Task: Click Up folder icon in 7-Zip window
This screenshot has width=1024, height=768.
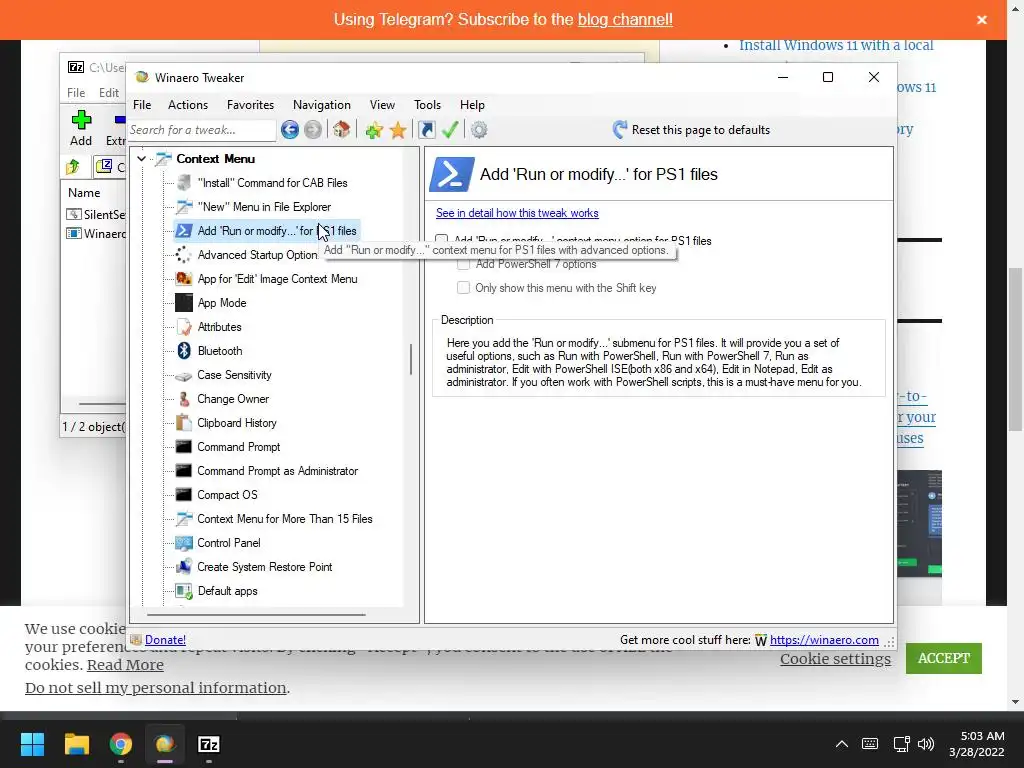Action: click(73, 167)
